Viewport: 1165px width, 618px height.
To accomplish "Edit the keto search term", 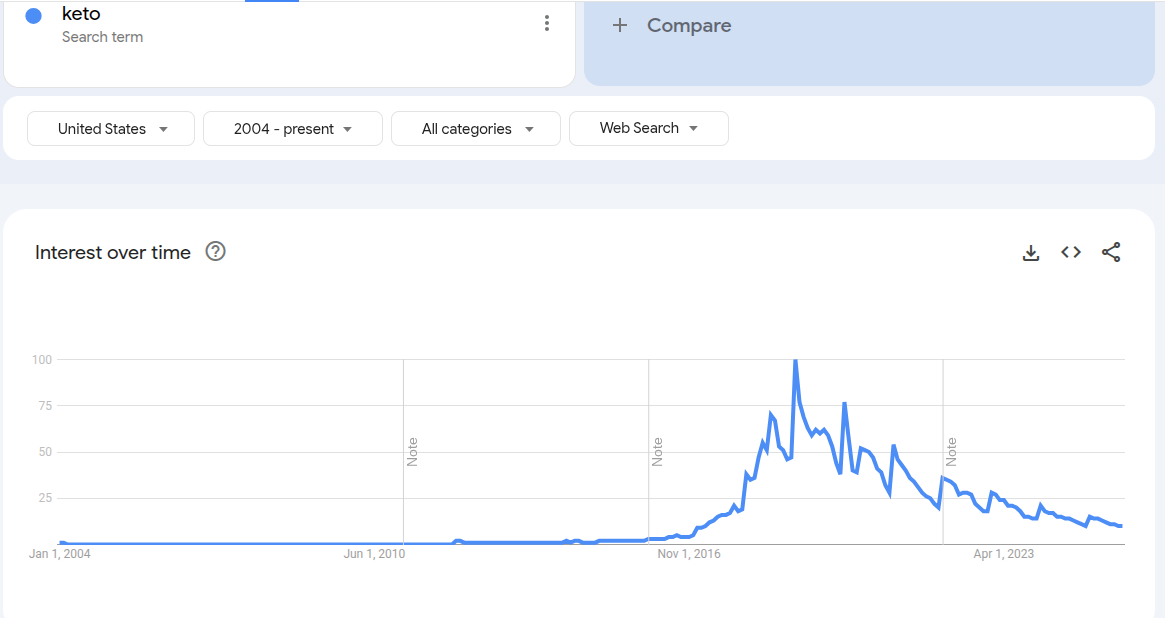I will [x=81, y=15].
